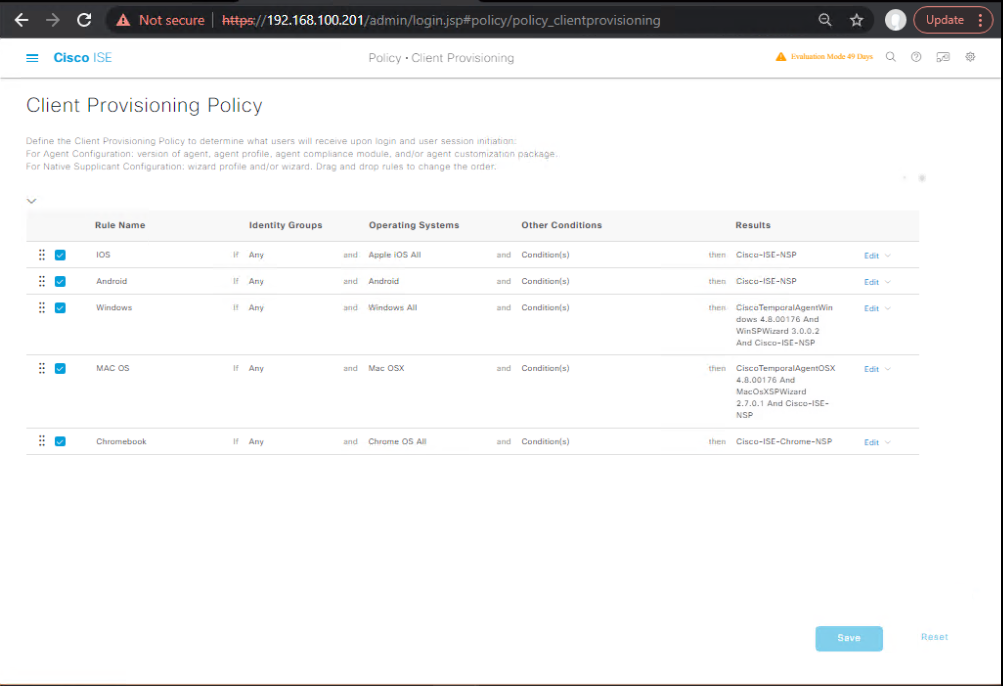Click the Rule Name column header
Viewport: 1003px width, 686px height.
[120, 225]
